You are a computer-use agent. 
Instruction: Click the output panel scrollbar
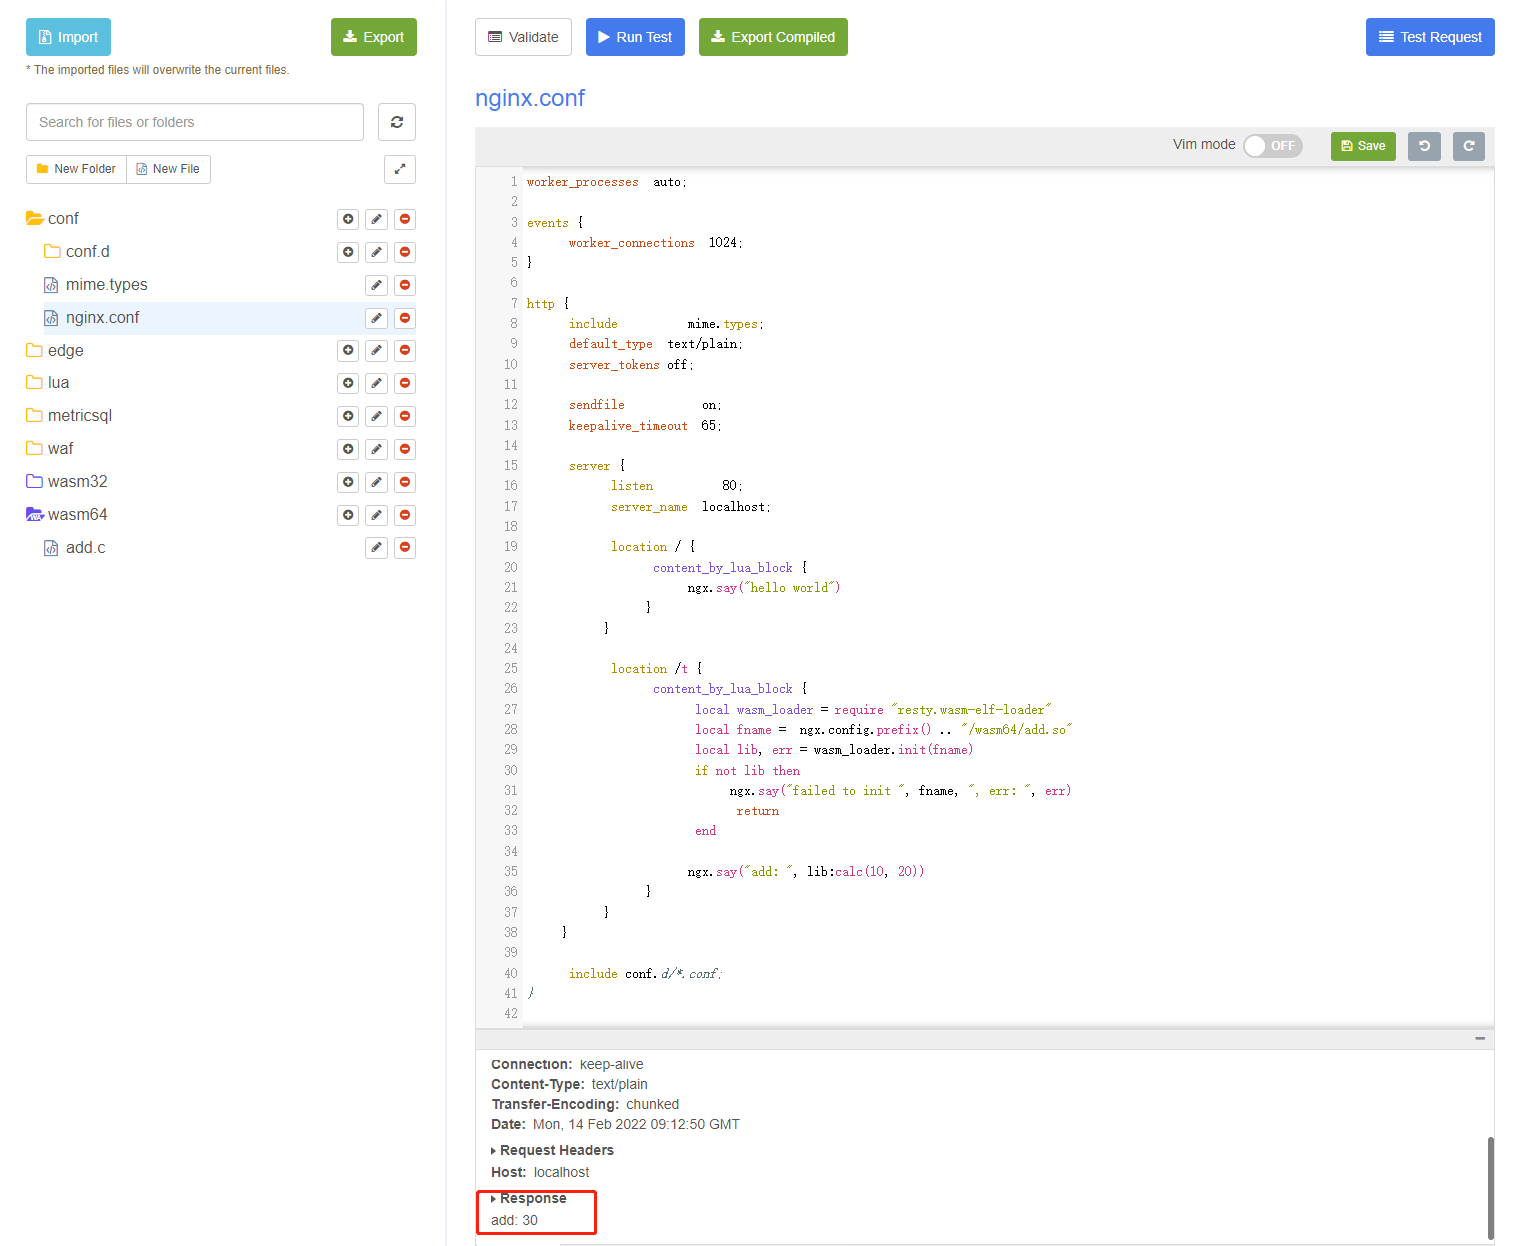[1490, 1188]
